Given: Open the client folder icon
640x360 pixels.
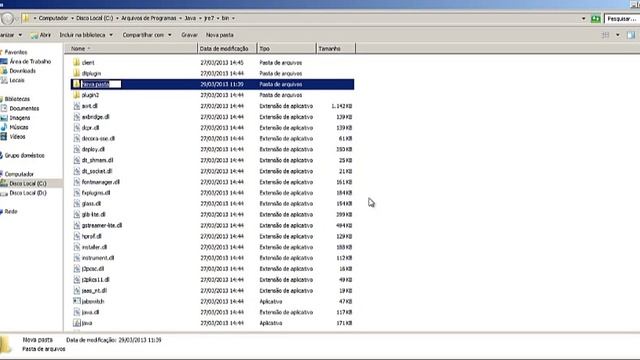Looking at the screenshot, I should click(x=76, y=62).
